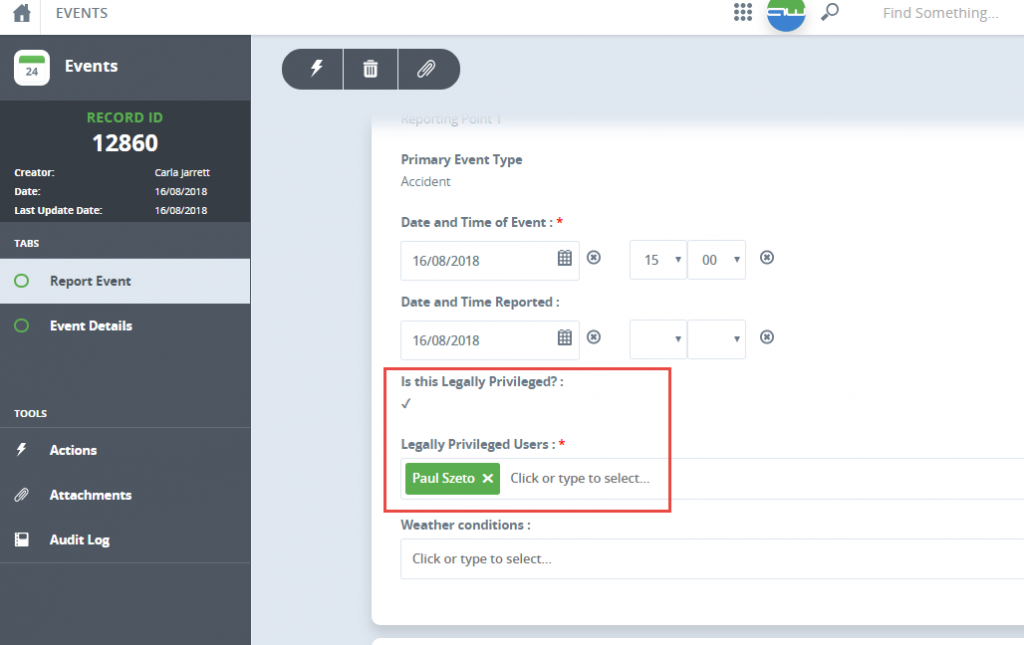
Task: Click the home icon in top bar
Action: pyautogui.click(x=21, y=14)
